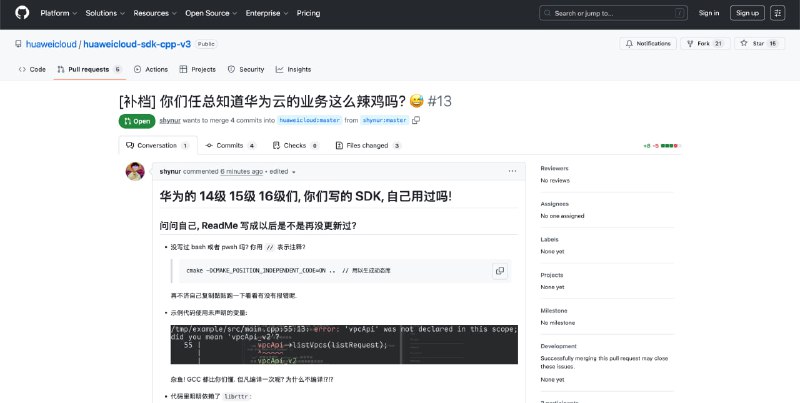Open the compiler error screenshot image

point(344,344)
